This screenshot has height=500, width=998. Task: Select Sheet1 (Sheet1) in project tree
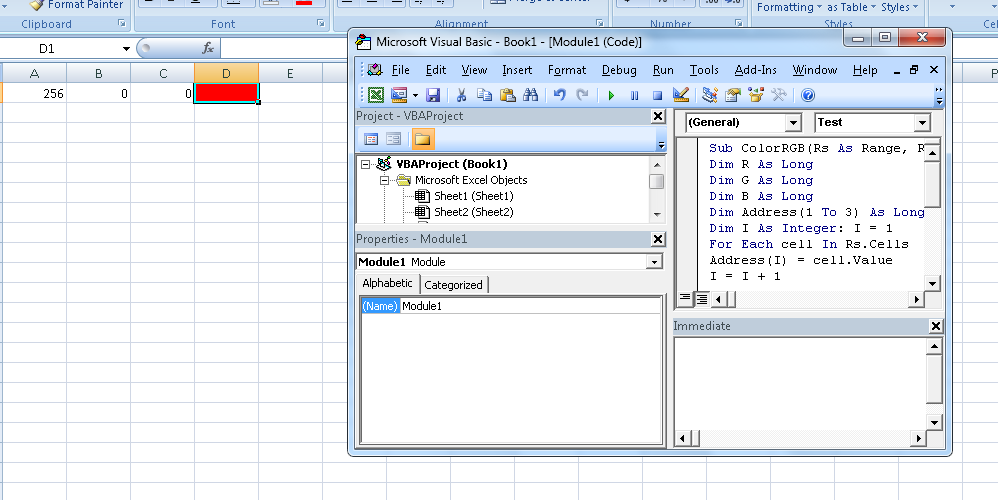pos(474,196)
